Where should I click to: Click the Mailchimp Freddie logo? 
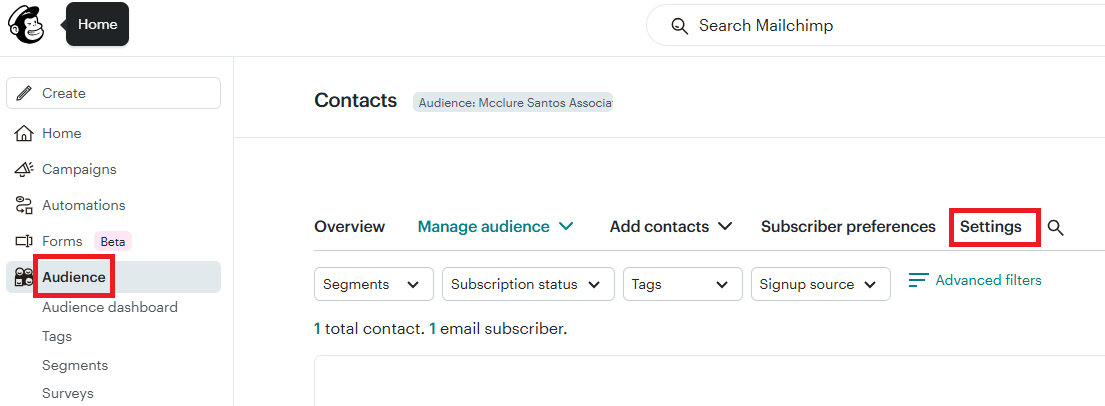[27, 25]
